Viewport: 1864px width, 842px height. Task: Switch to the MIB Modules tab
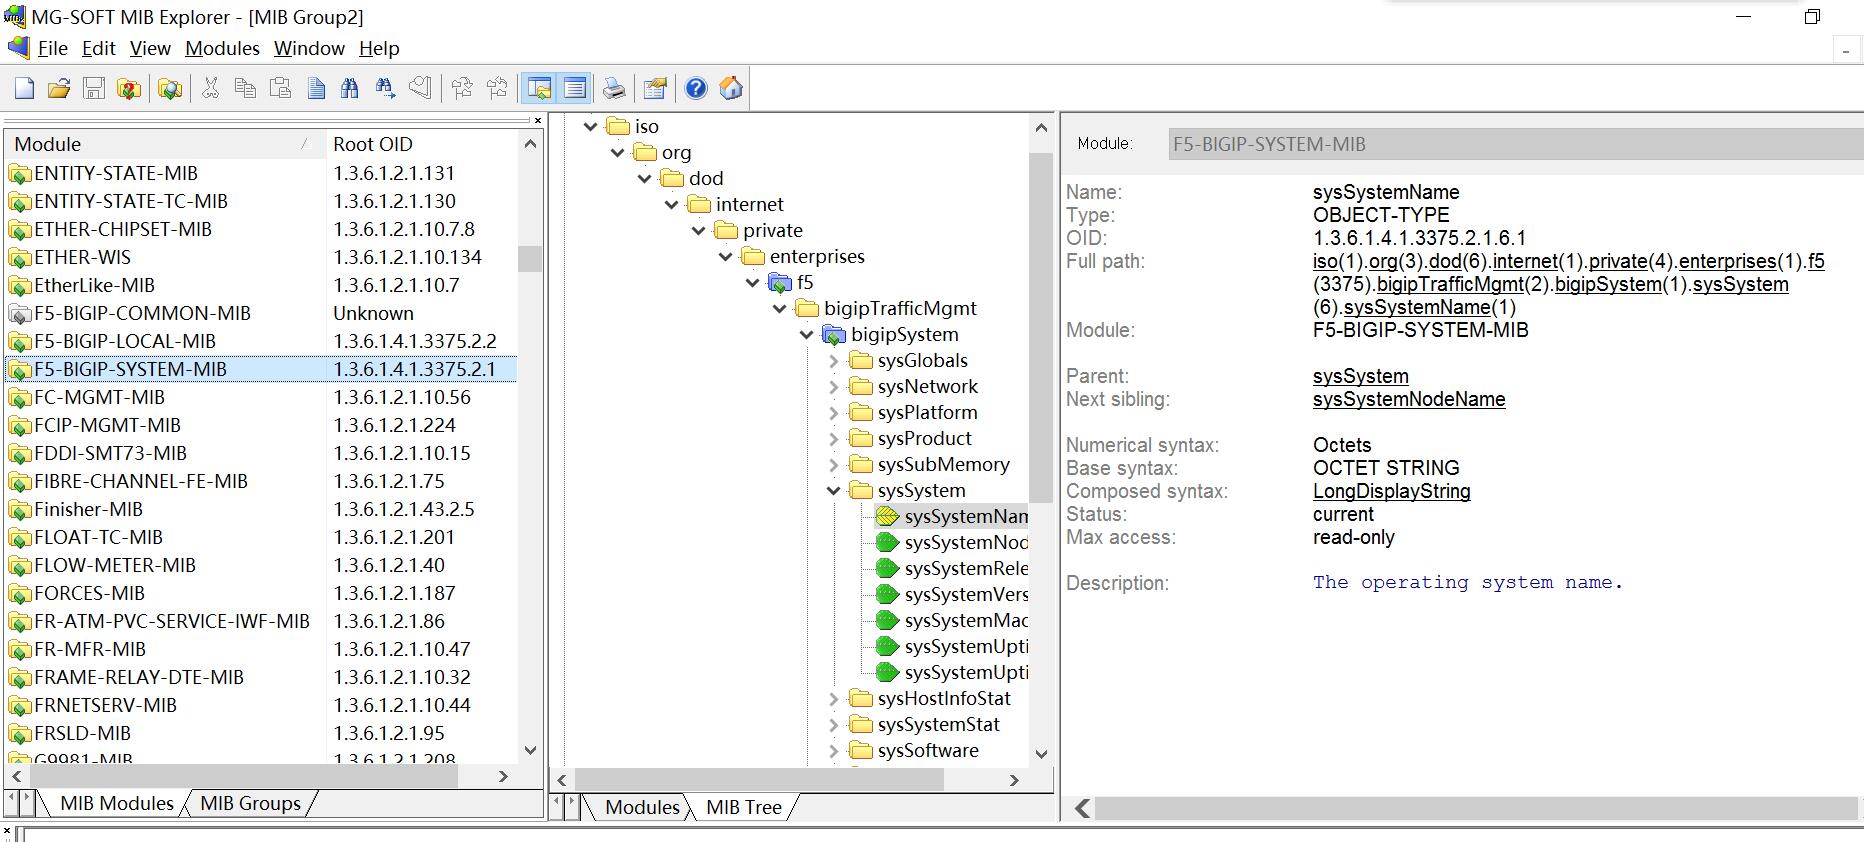pos(116,803)
